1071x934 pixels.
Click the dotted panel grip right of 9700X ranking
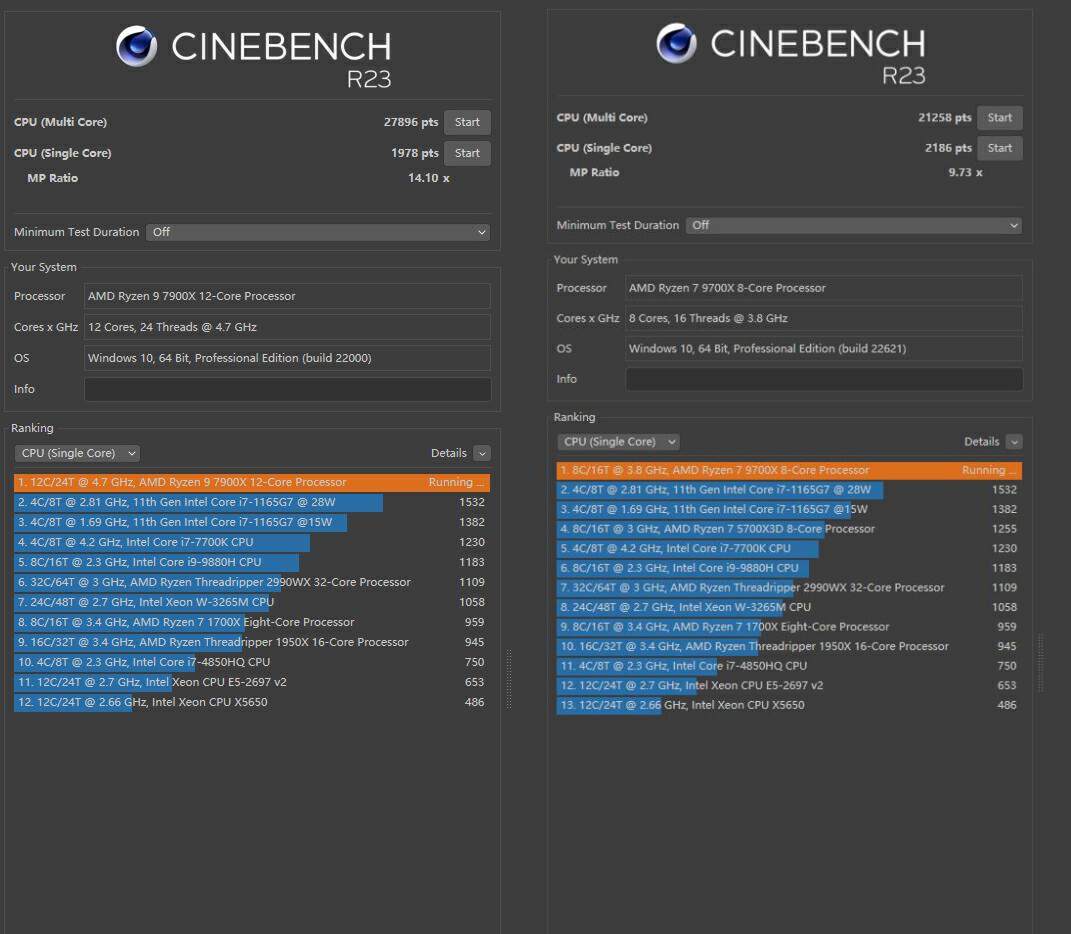point(1041,663)
